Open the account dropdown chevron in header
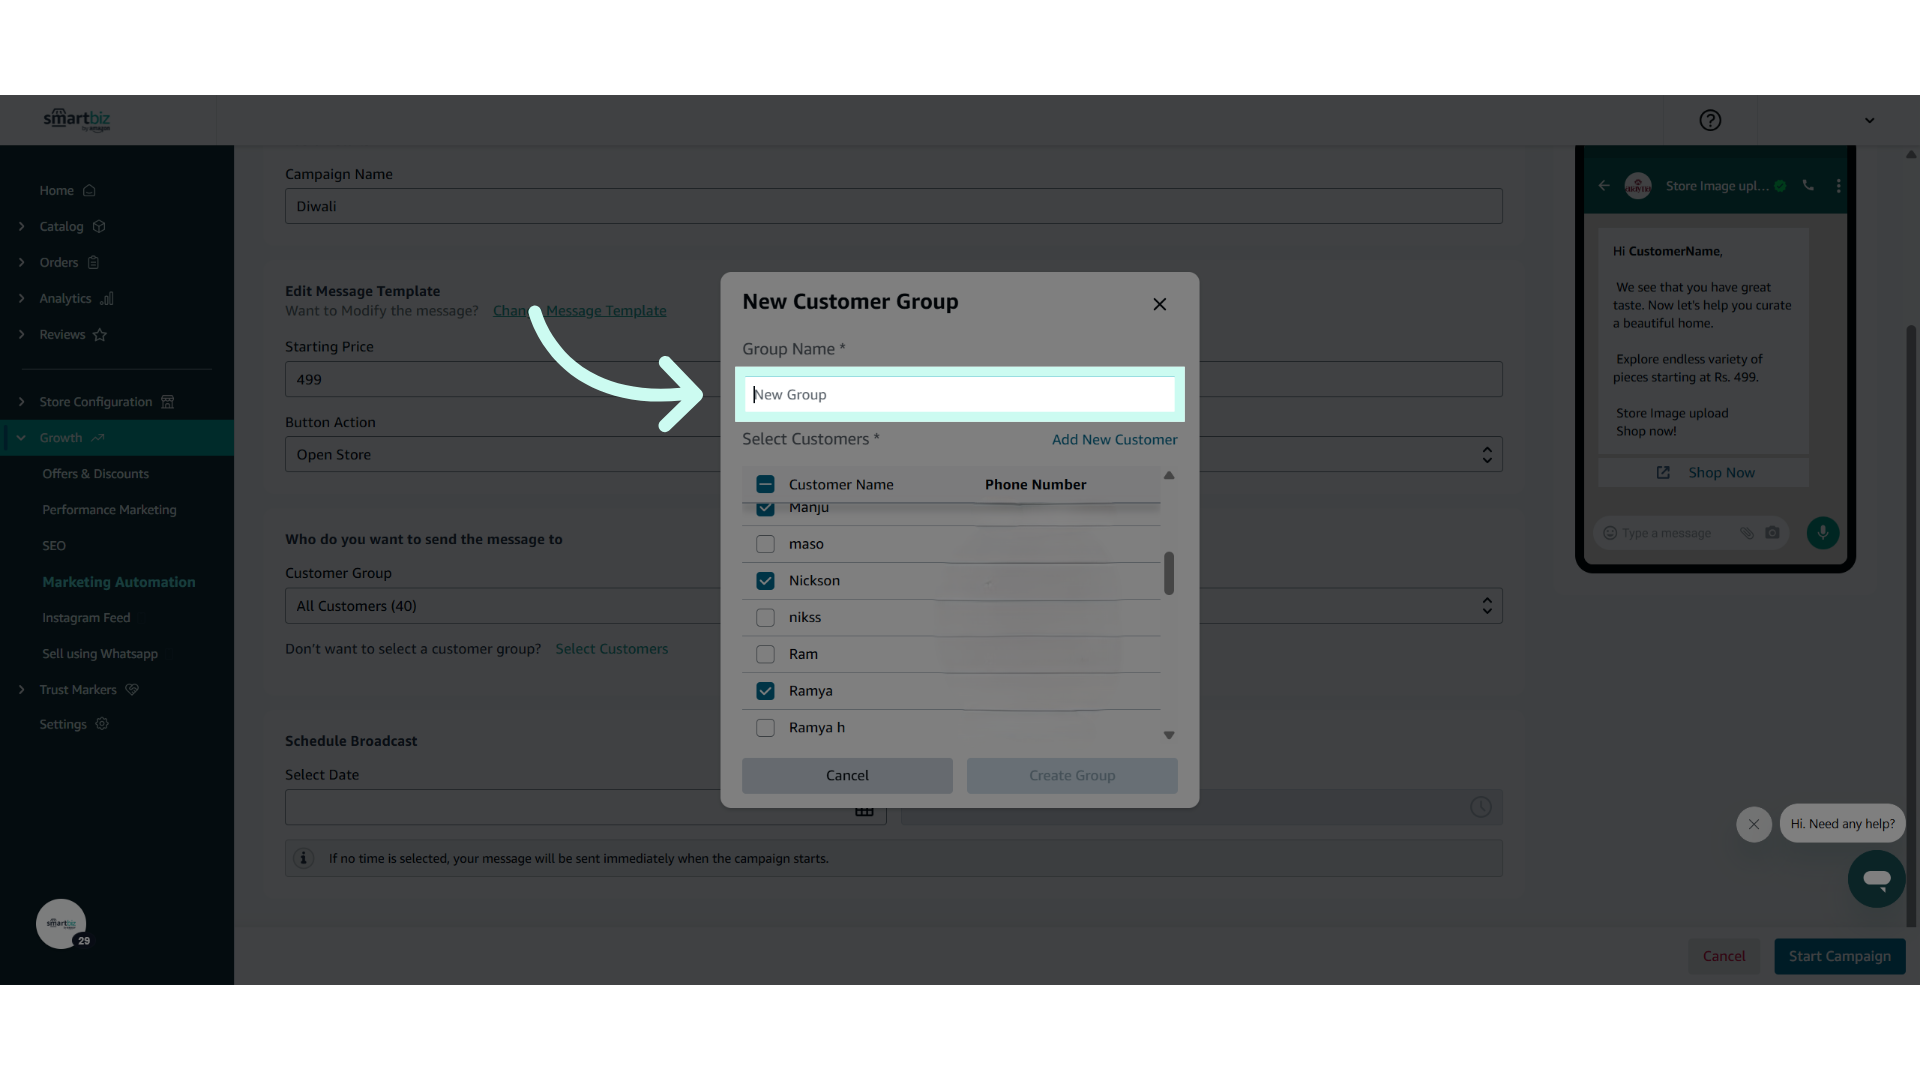1920x1080 pixels. [x=1869, y=120]
